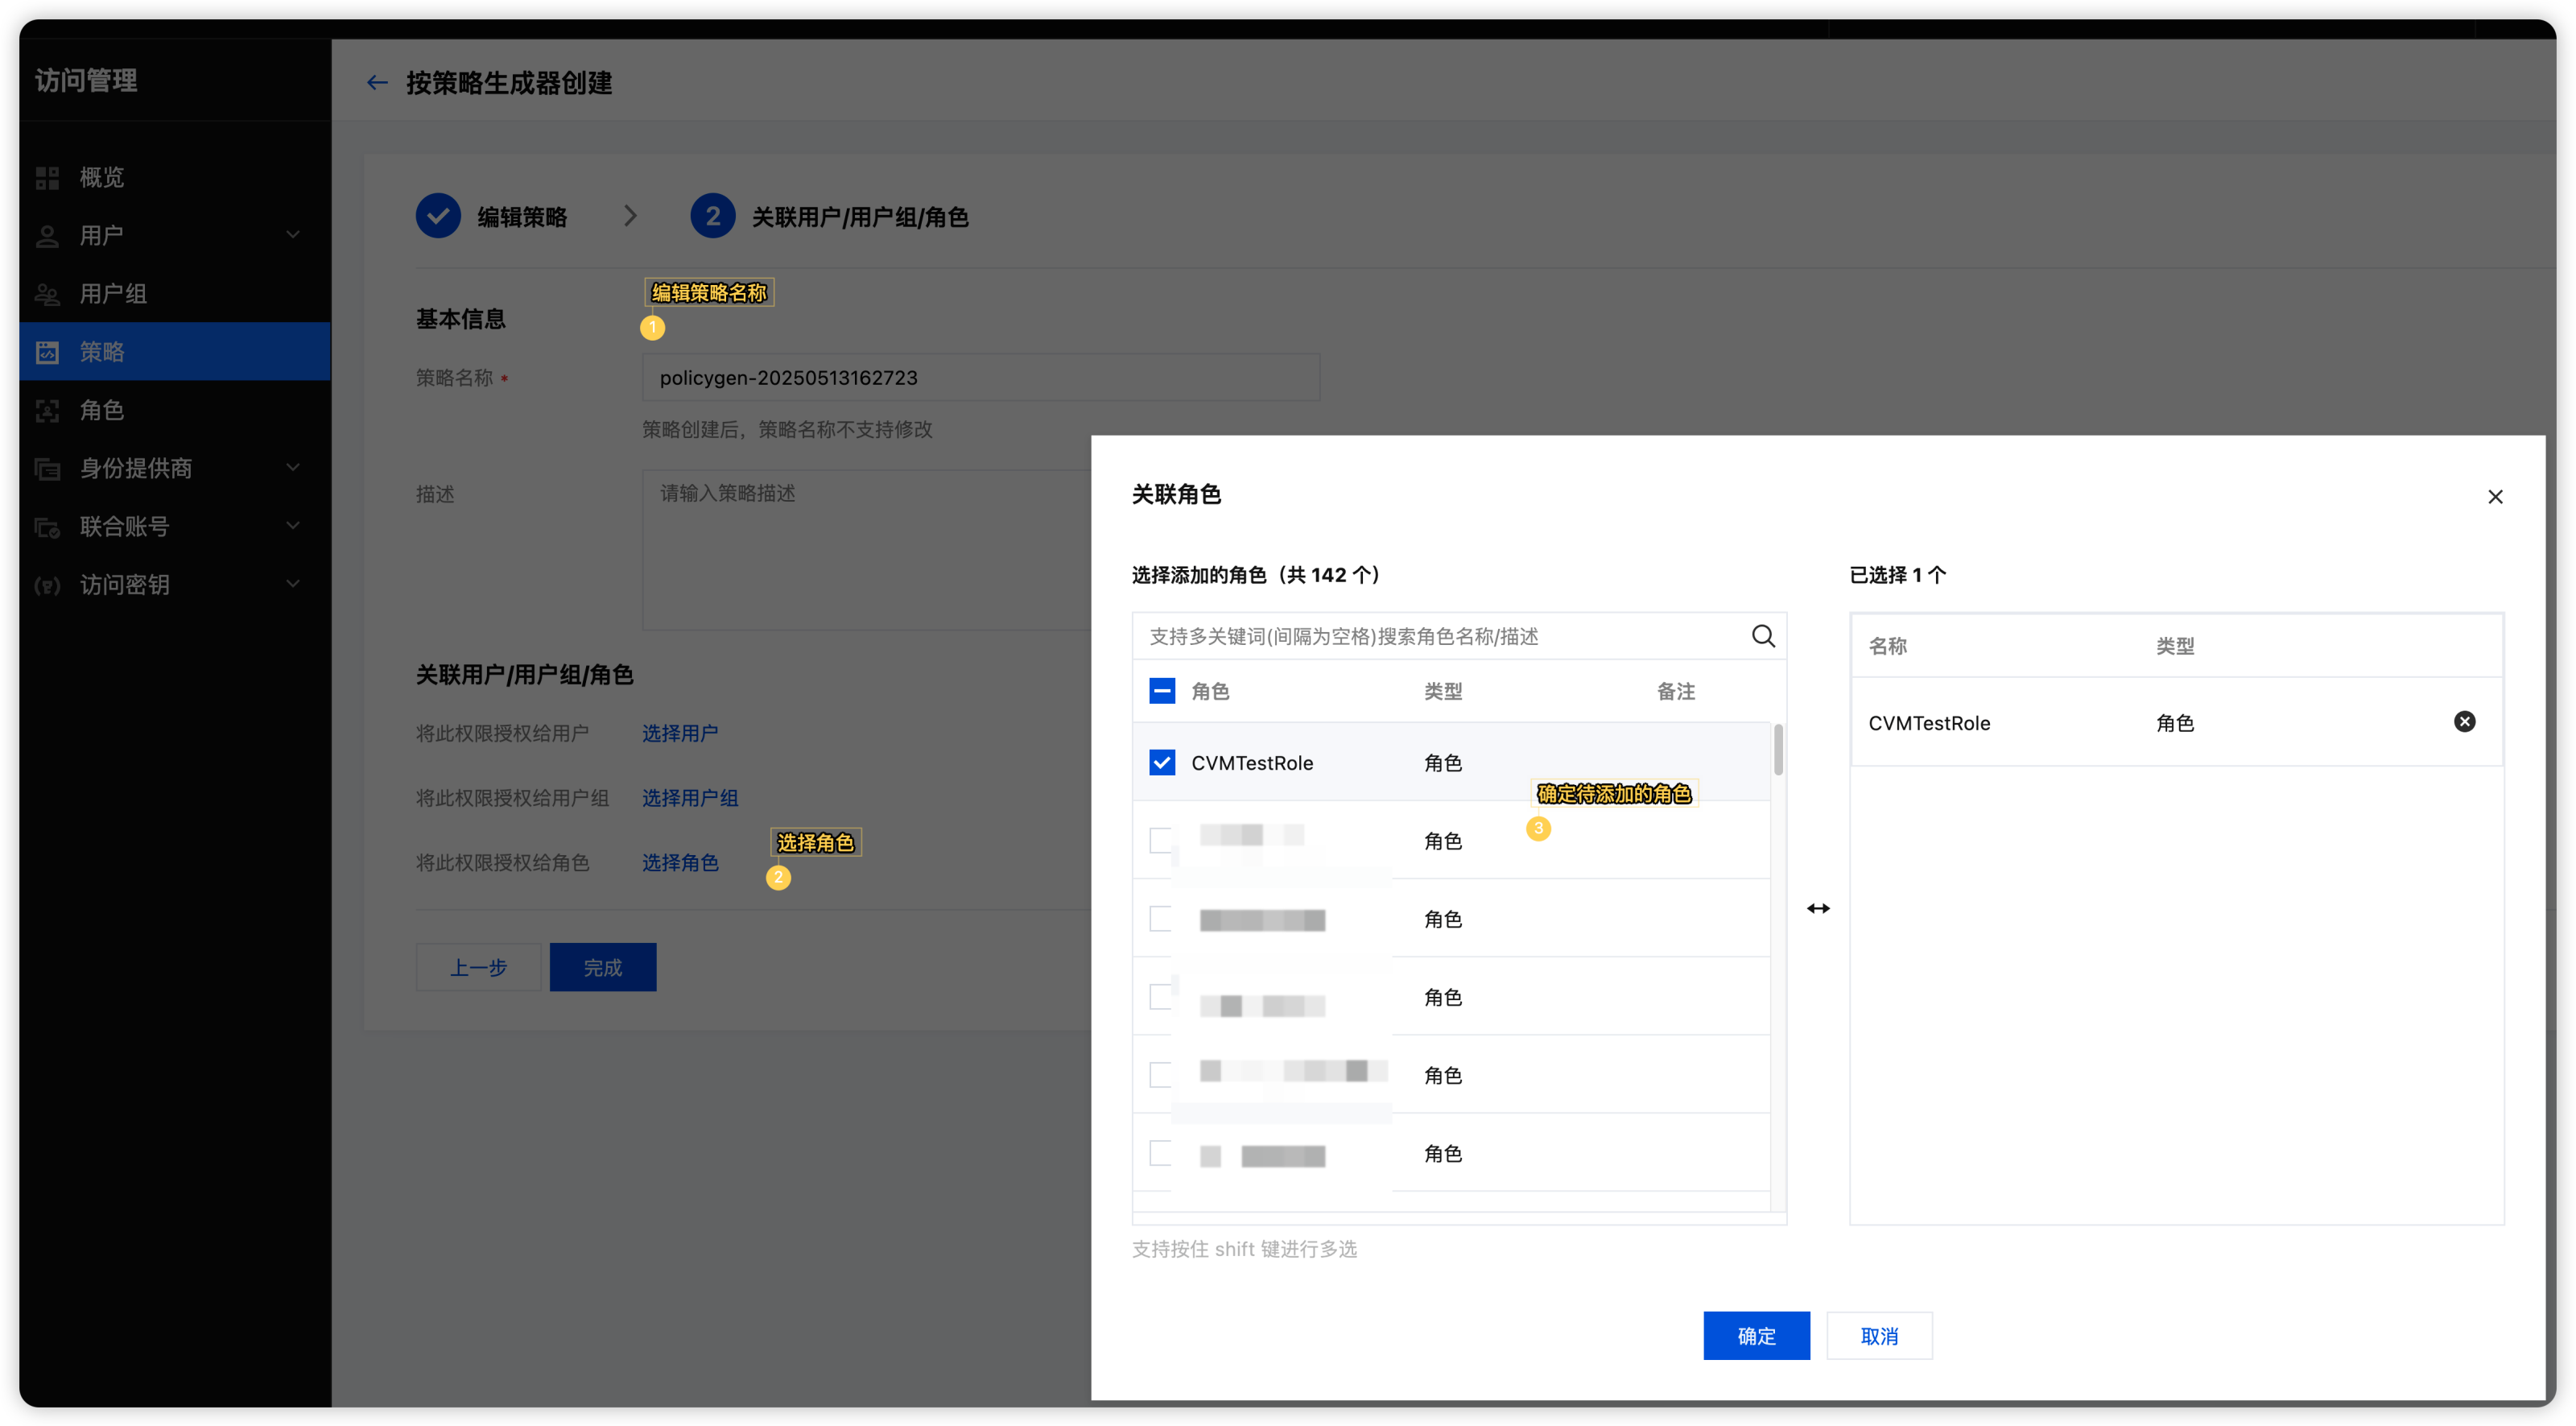
Task: Close the 关联角色 dialog with X
Action: click(2495, 497)
